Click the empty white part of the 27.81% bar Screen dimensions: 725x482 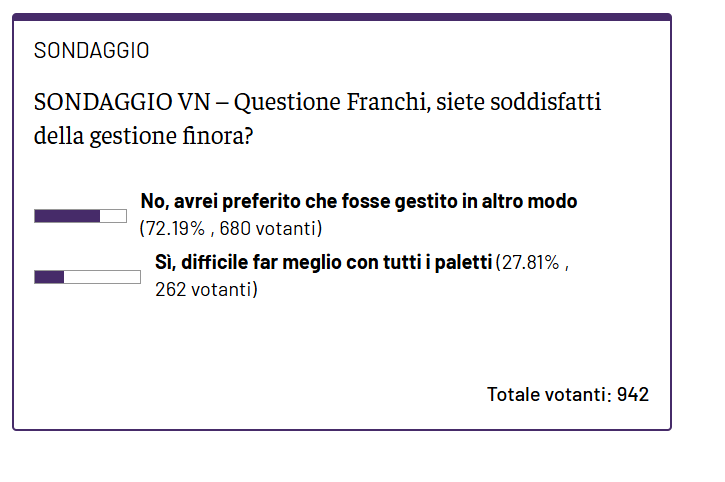pyautogui.click(x=102, y=277)
